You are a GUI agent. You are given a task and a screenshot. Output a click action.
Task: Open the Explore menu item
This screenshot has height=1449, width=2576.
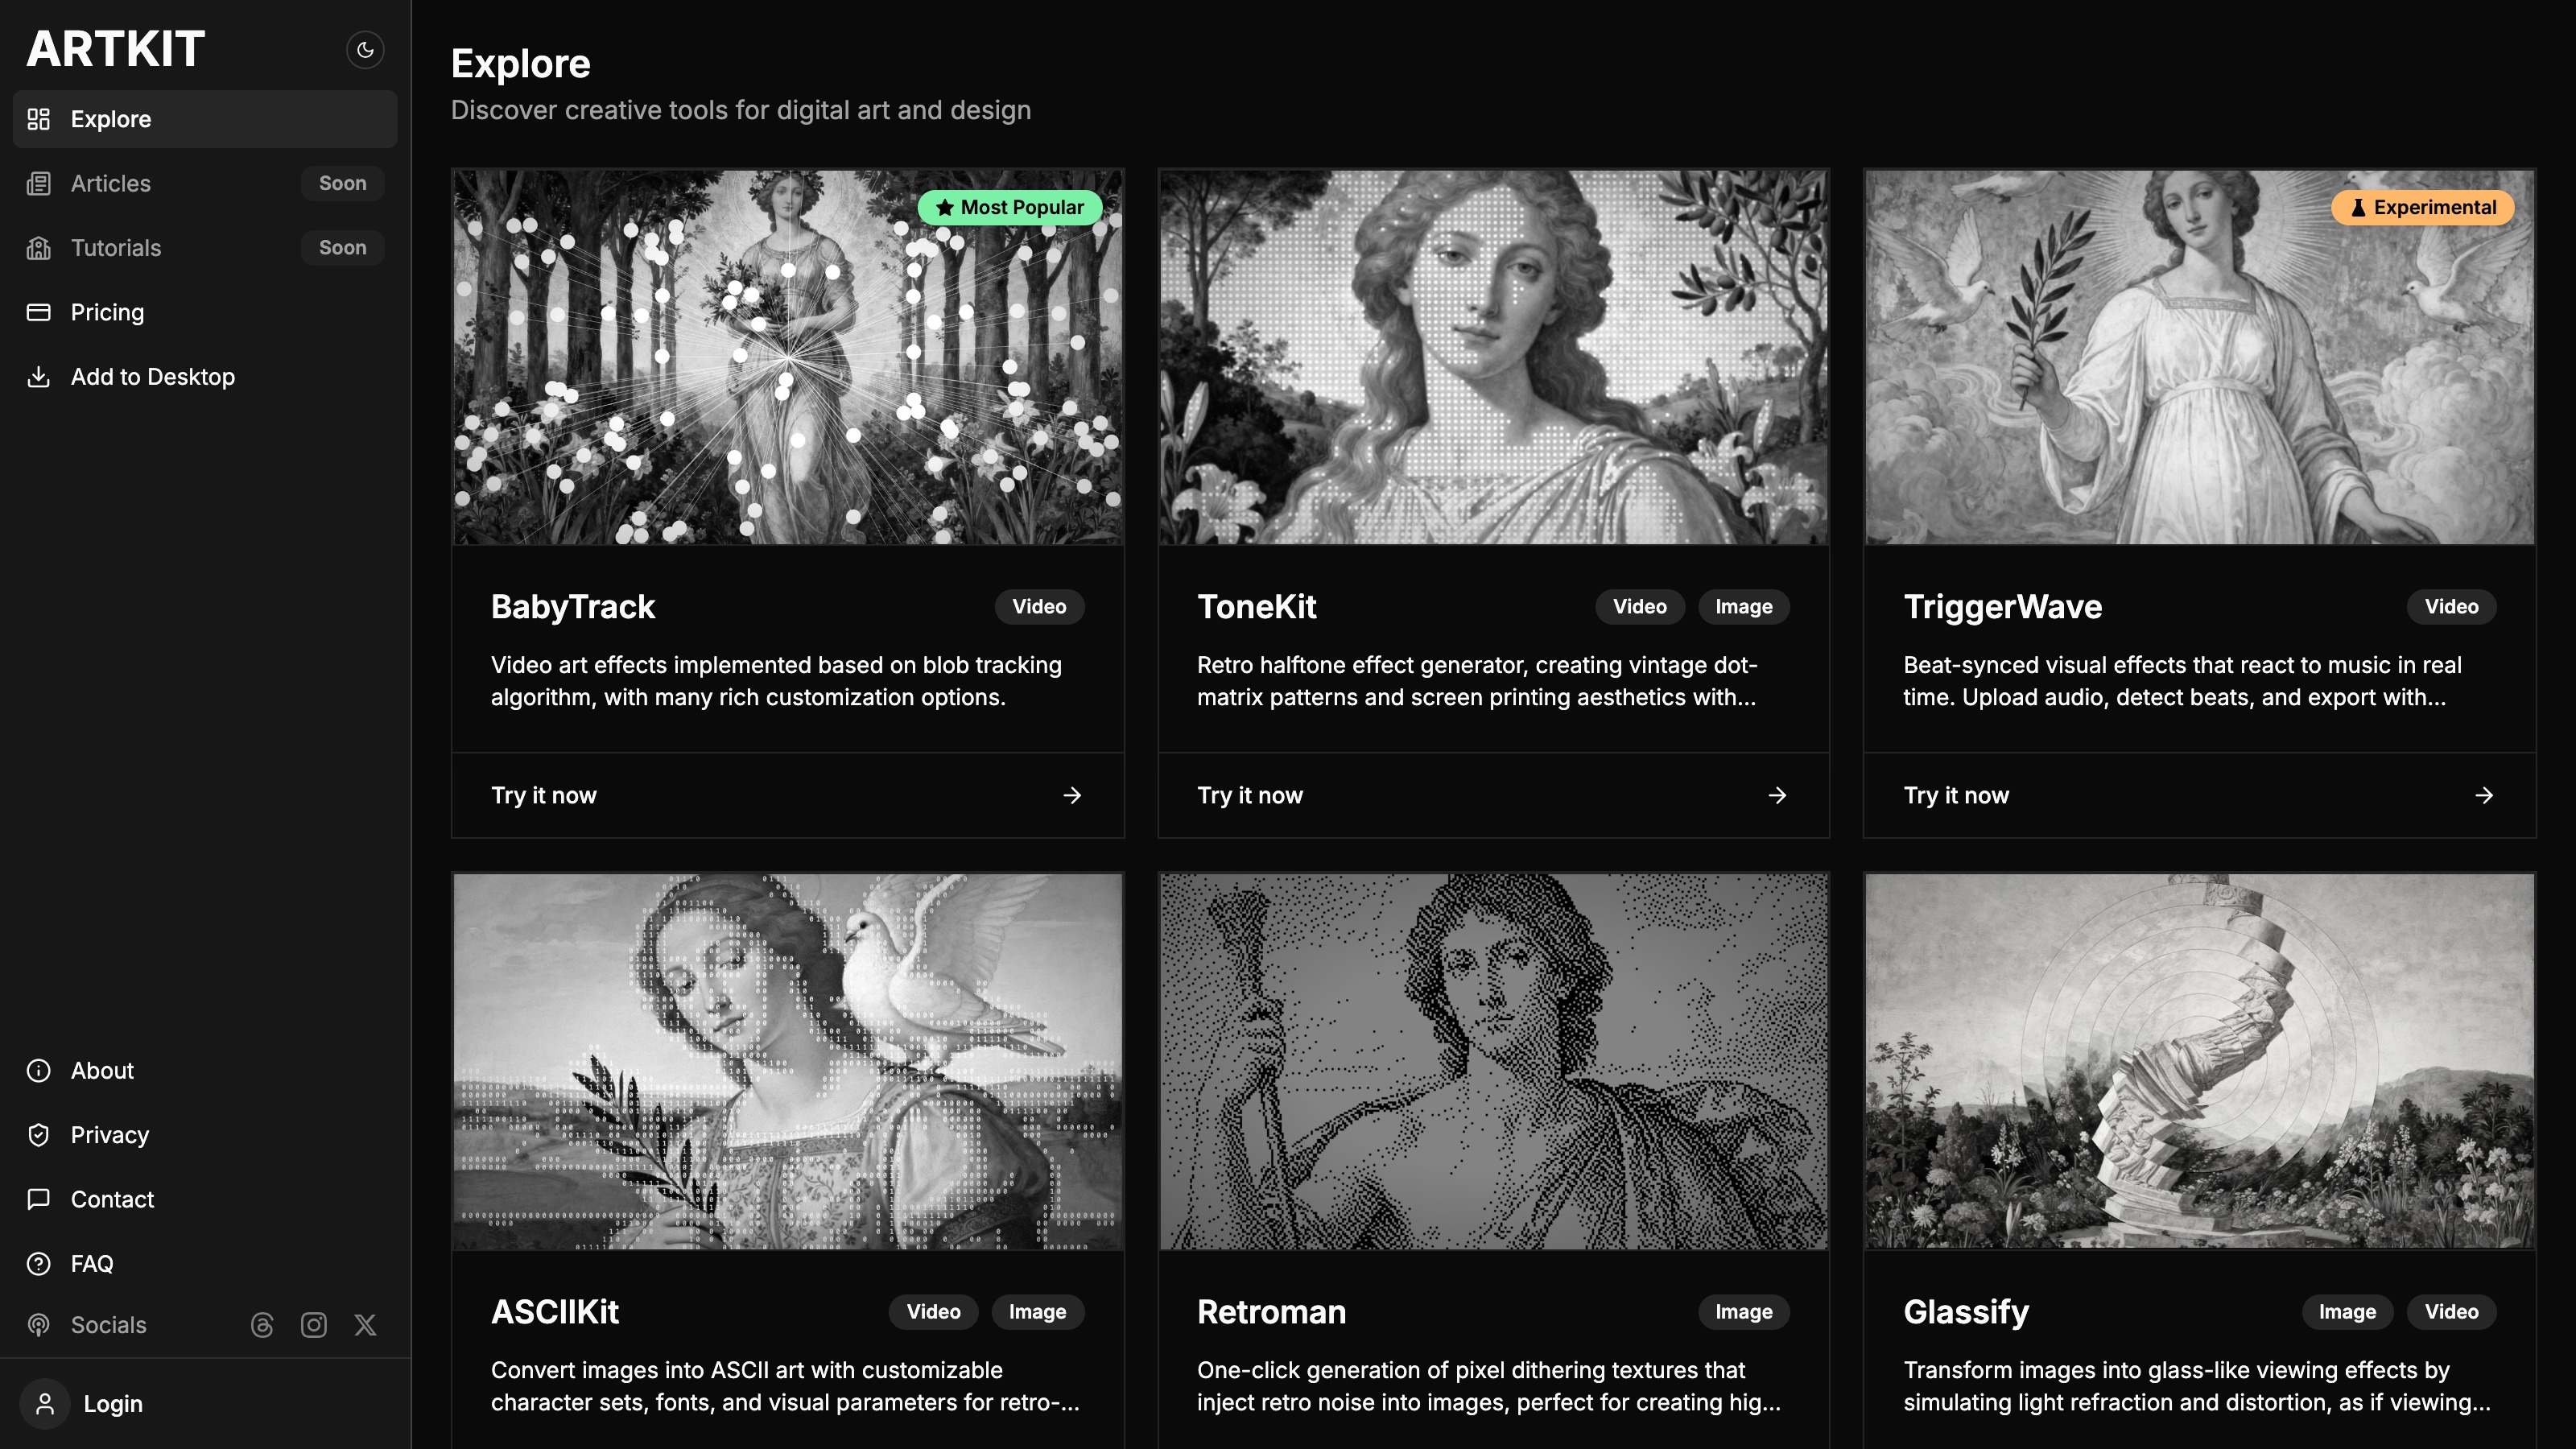pyautogui.click(x=205, y=119)
